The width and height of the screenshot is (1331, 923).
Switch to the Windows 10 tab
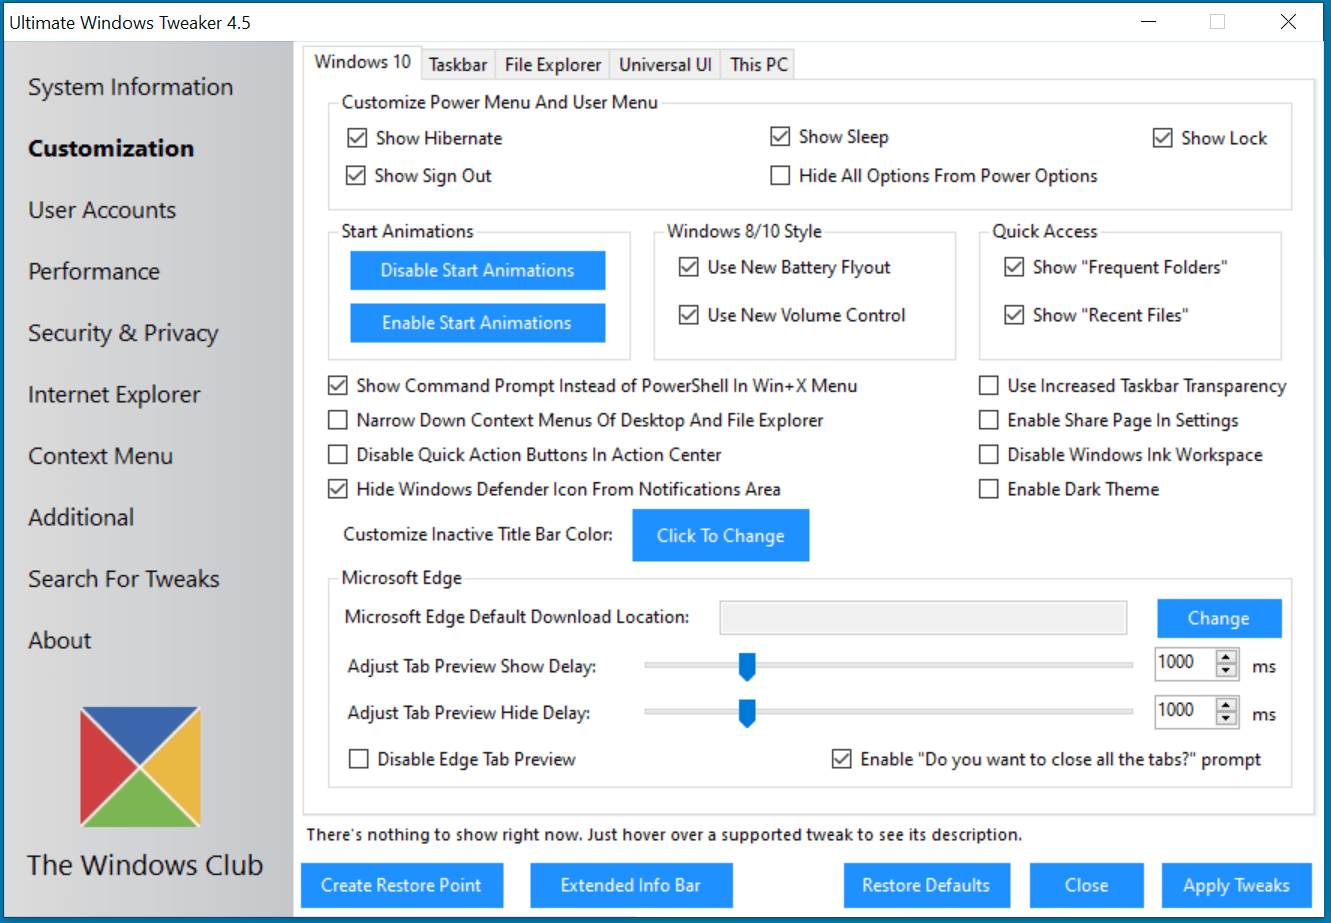(362, 62)
